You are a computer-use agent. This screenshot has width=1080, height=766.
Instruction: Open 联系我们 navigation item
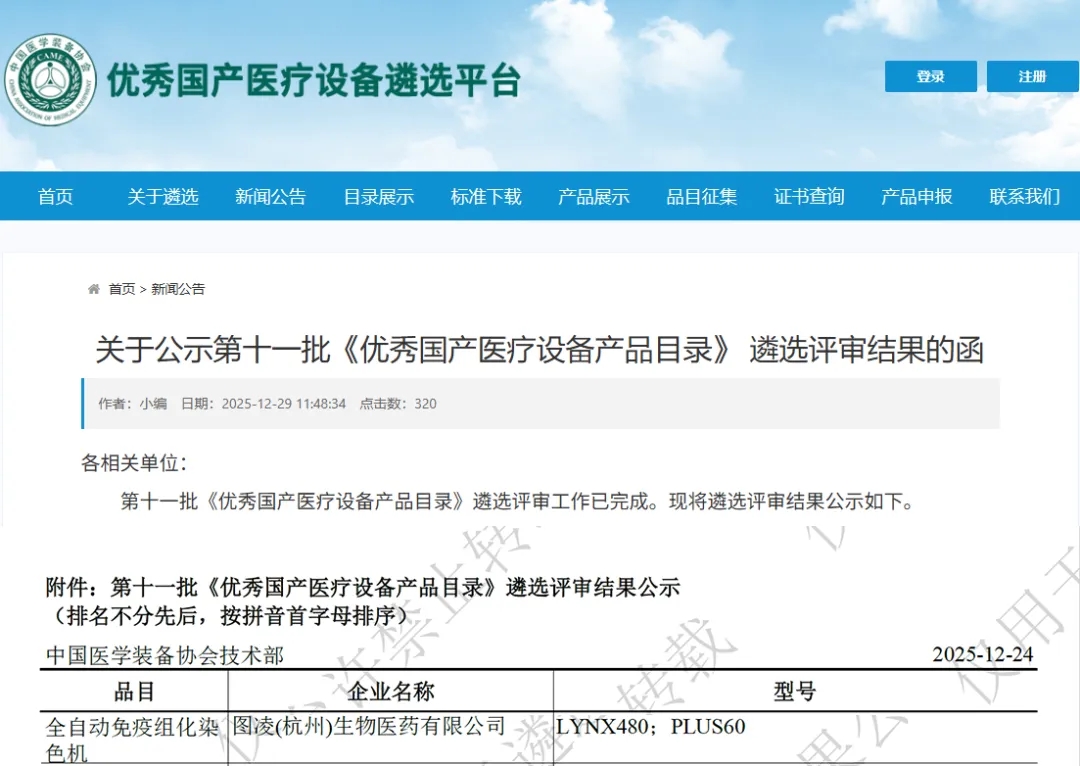[1025, 197]
